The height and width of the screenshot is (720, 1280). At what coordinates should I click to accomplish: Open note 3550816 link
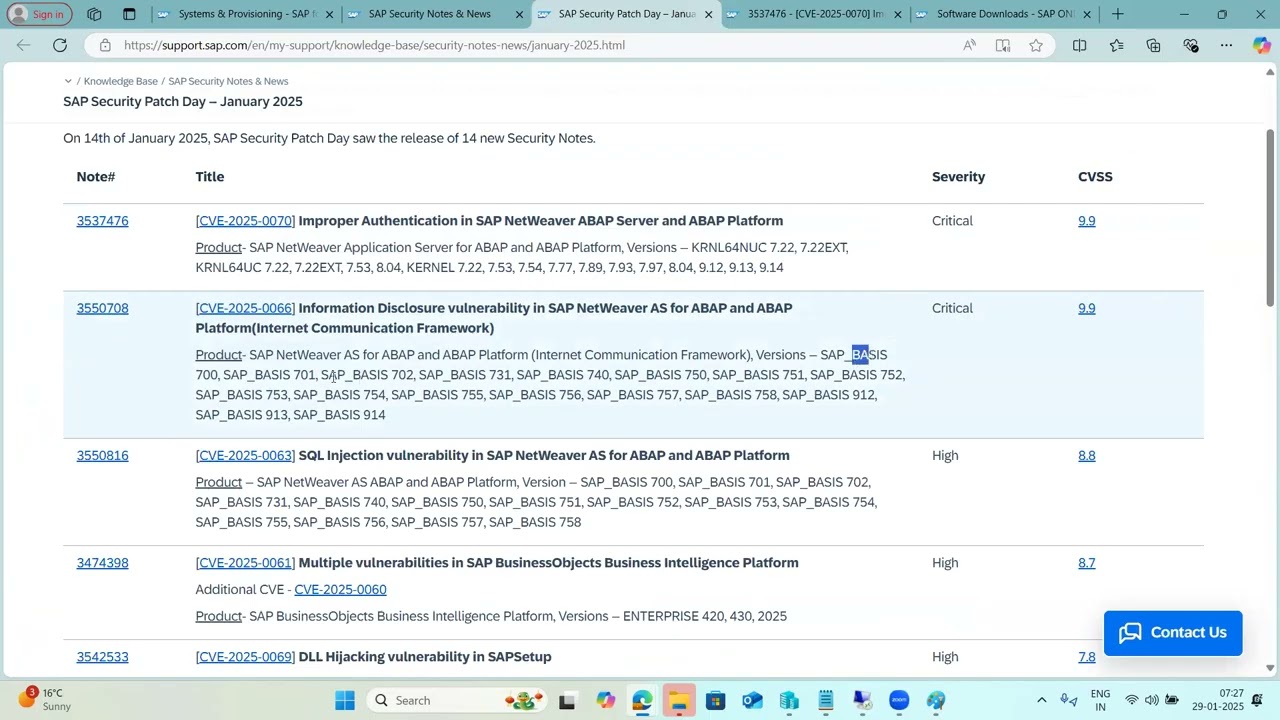(102, 455)
